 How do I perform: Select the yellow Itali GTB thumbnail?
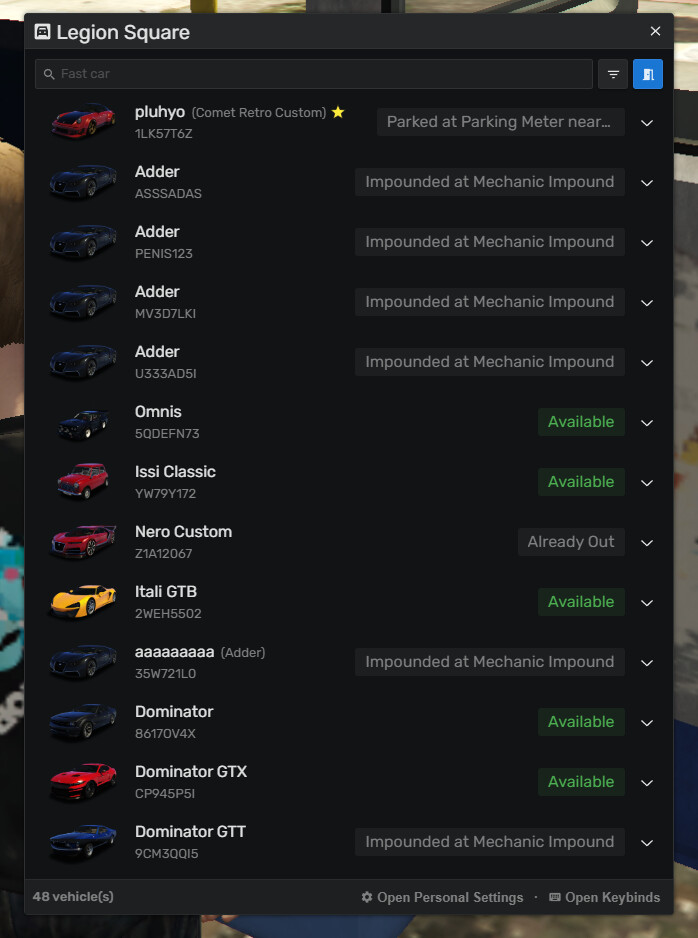(x=83, y=601)
